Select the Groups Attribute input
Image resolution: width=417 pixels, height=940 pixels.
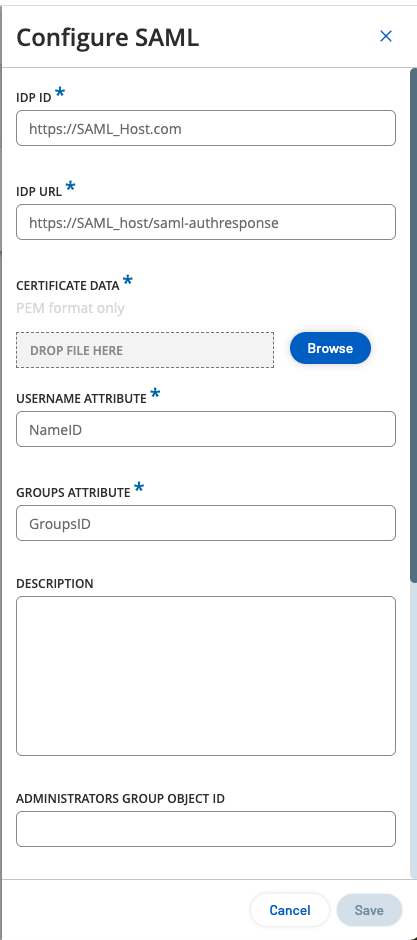point(206,523)
